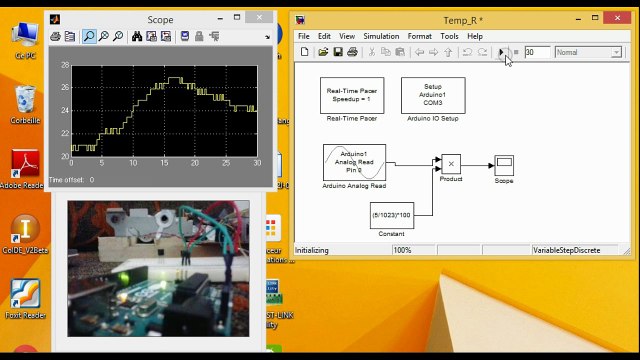Image resolution: width=640 pixels, height=360 pixels.
Task: Open CoIDE_V2Beta desktop shortcut
Action: pos(25,235)
